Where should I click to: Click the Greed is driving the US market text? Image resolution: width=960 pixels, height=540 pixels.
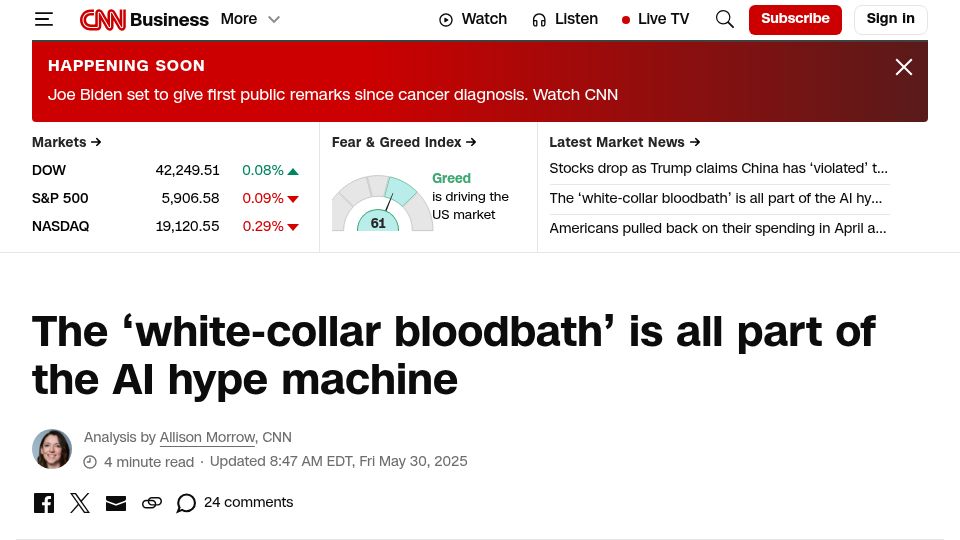pos(470,197)
